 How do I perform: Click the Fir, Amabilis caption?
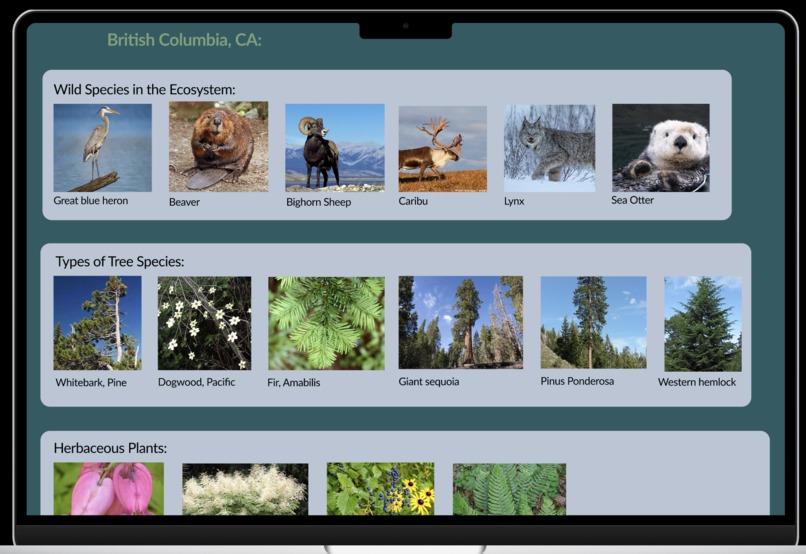pyautogui.click(x=294, y=382)
